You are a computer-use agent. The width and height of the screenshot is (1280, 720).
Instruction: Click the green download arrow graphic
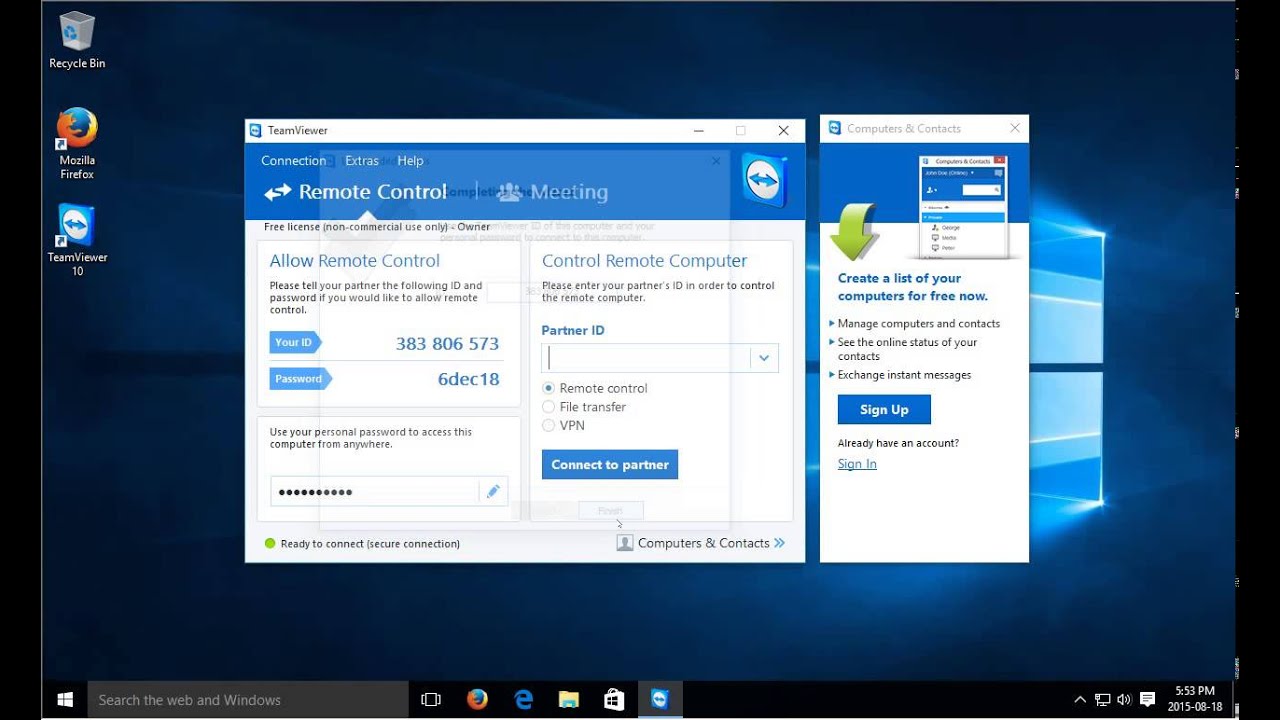pyautogui.click(x=854, y=231)
